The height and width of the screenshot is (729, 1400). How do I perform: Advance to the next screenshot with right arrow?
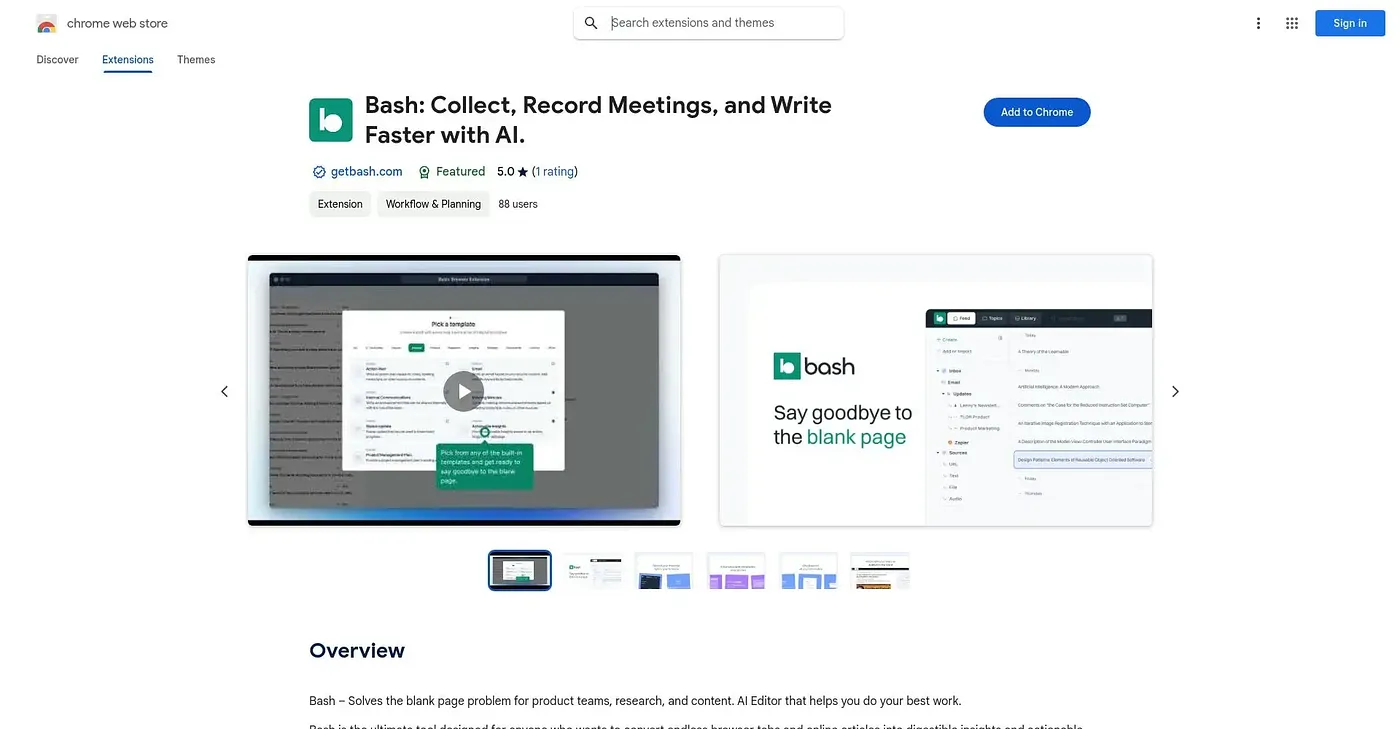[1175, 391]
